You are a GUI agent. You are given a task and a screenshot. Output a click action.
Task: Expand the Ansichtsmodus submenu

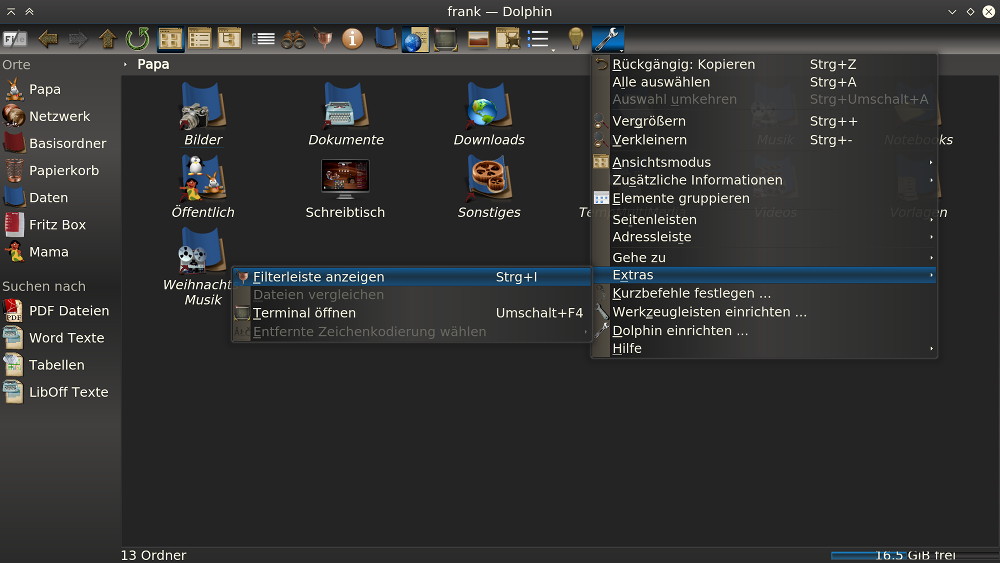764,162
